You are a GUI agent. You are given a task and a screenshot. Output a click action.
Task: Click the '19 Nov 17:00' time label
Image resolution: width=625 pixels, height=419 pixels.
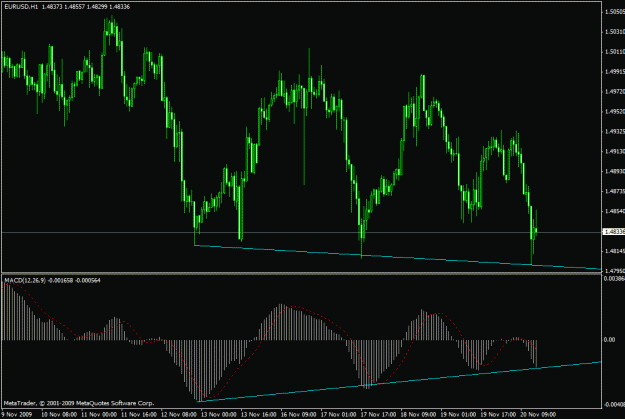coord(498,415)
